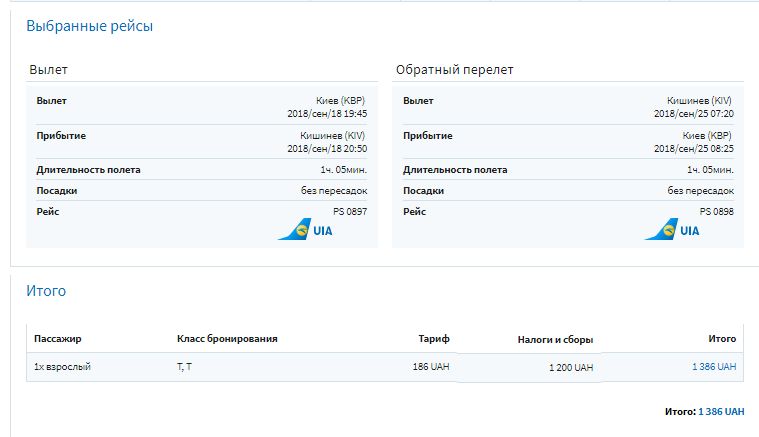The height and width of the screenshot is (437, 759).
Task: Click flight number PS 0898
Action: 717,211
